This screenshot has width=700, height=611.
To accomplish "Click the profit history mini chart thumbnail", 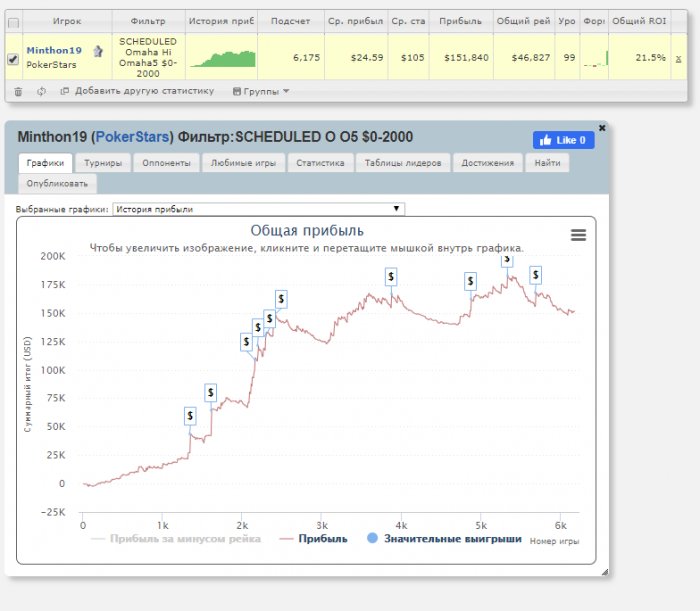I will (x=223, y=59).
